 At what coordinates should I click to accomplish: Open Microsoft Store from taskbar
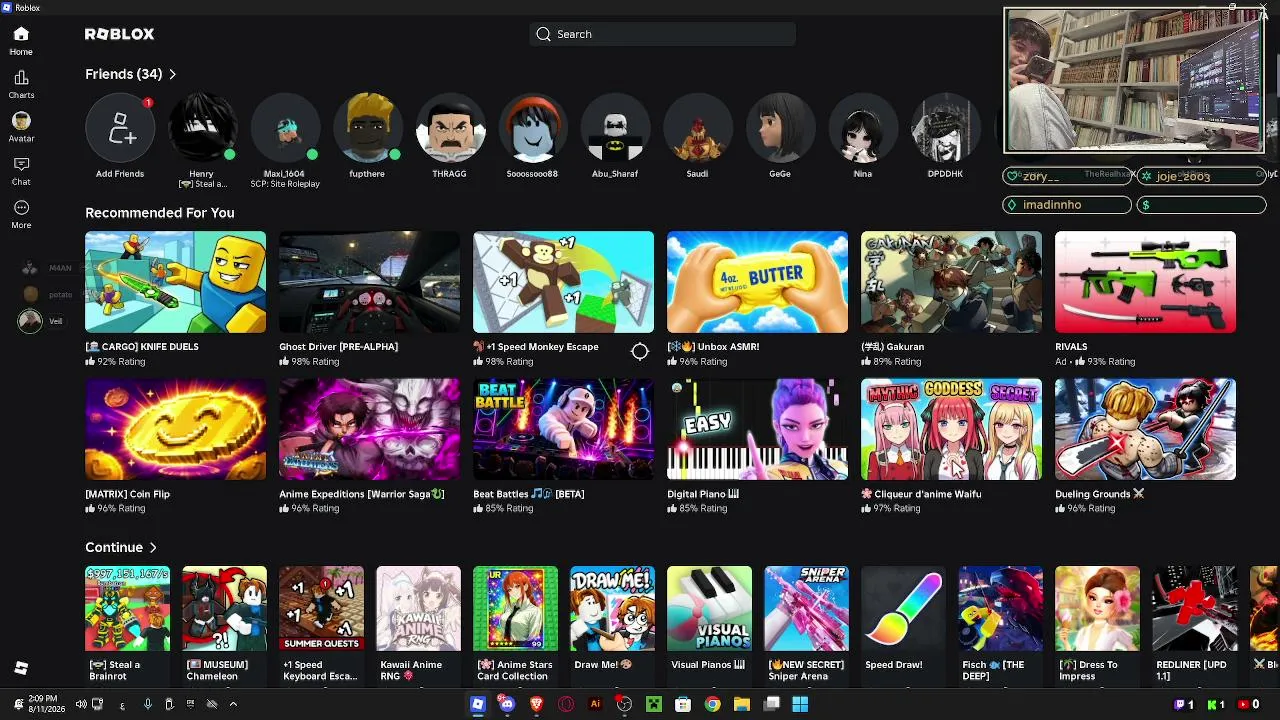click(683, 704)
